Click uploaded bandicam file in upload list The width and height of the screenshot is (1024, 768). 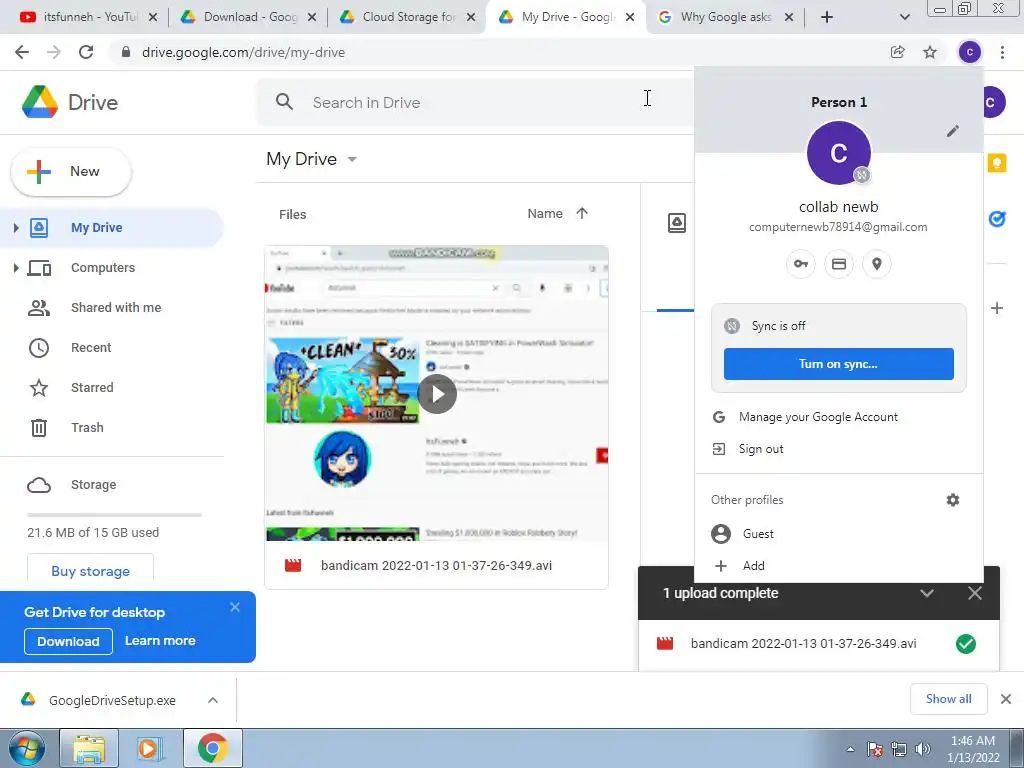[819, 644]
